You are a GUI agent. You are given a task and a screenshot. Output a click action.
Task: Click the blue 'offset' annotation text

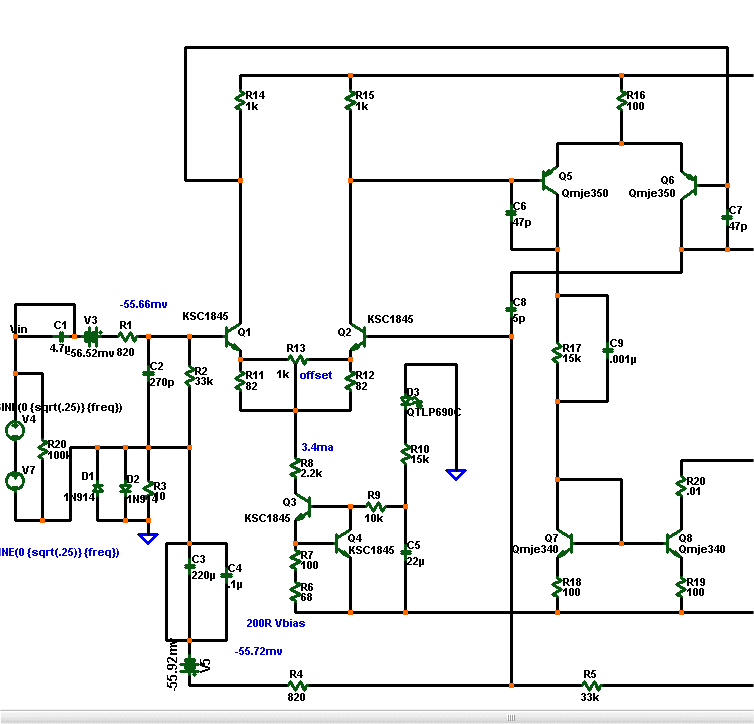tap(315, 375)
